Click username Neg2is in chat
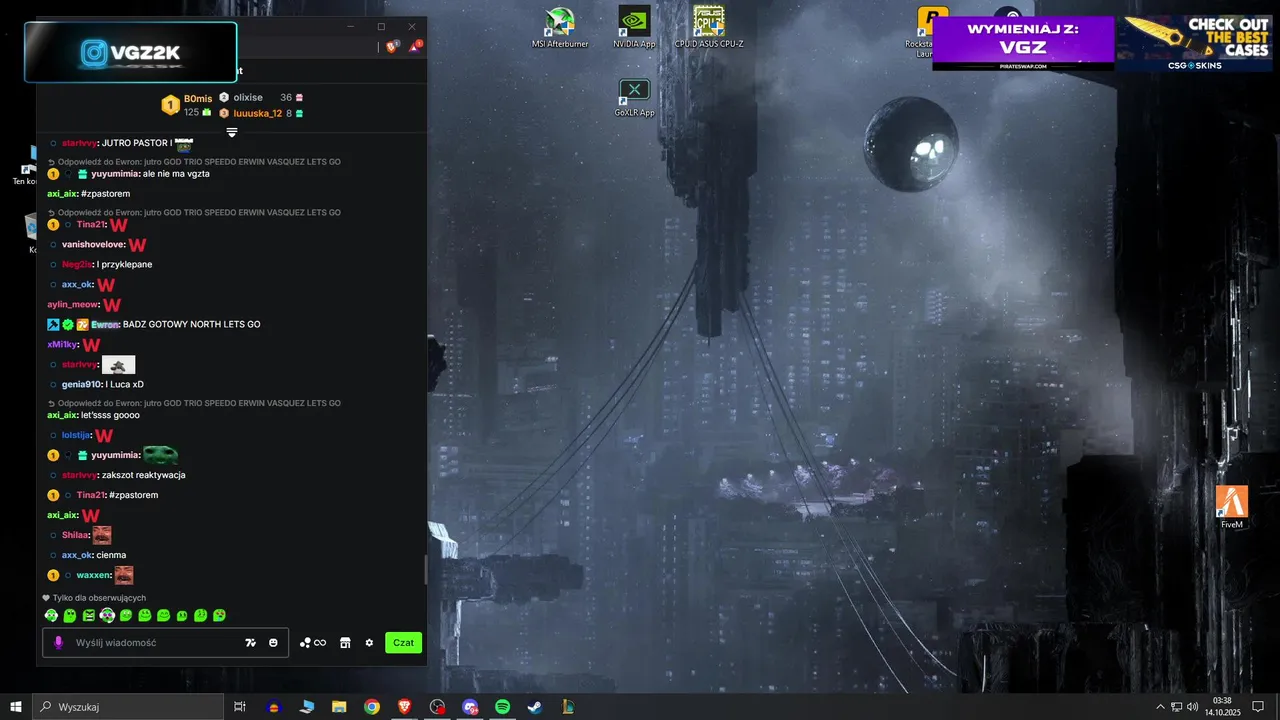Image resolution: width=1280 pixels, height=720 pixels. click(76, 264)
